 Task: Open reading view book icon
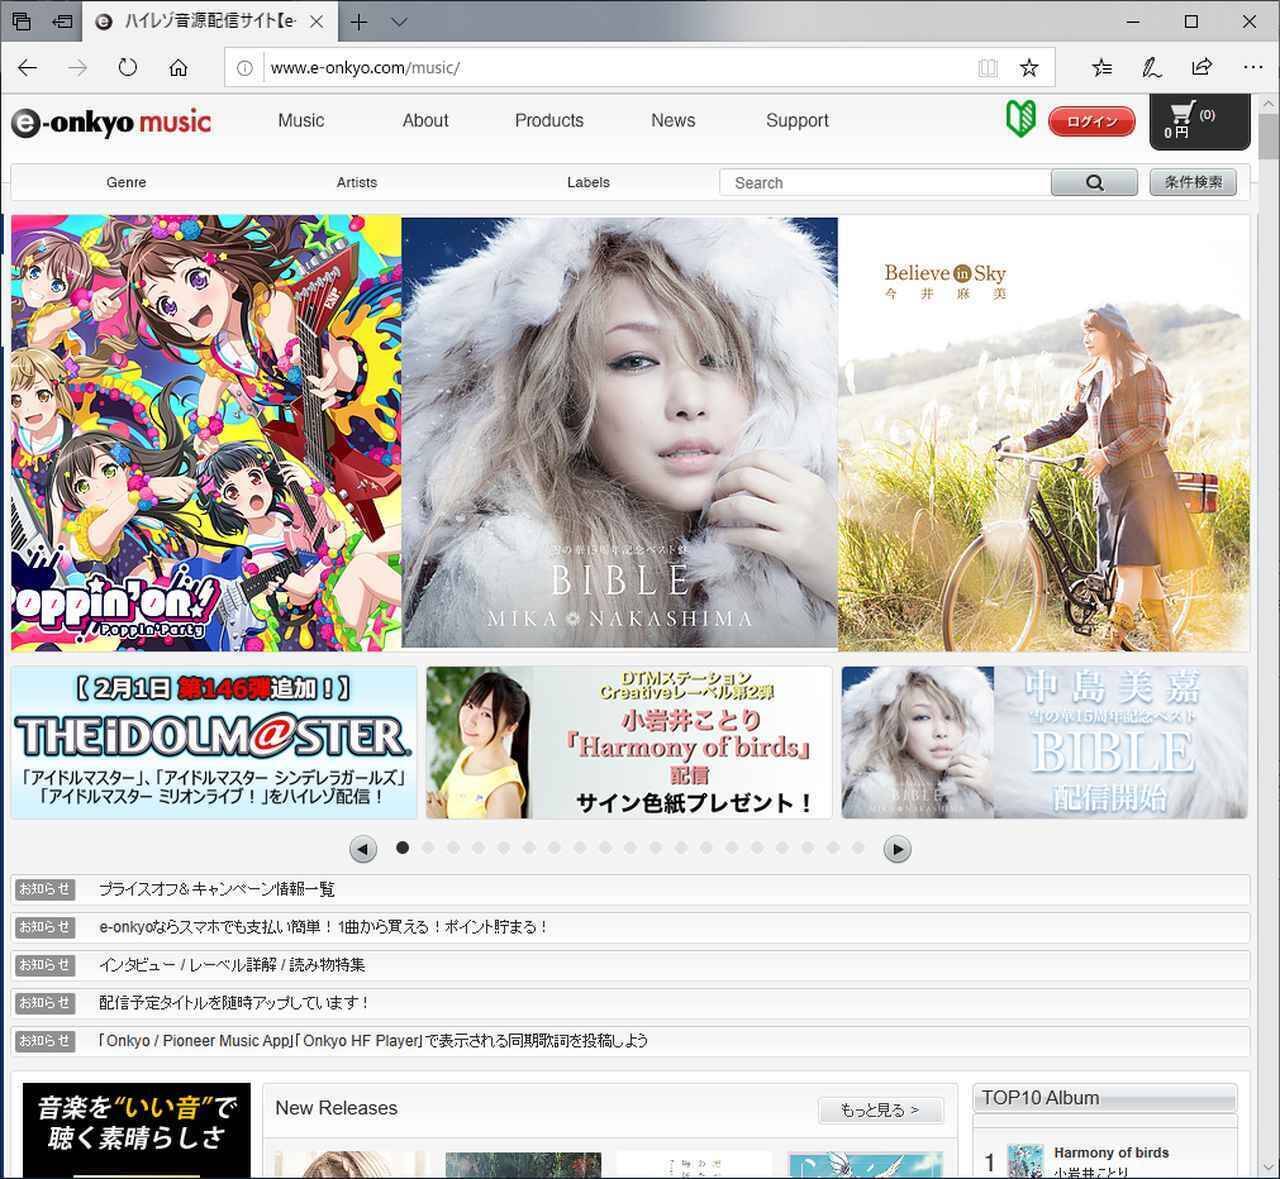pos(987,68)
